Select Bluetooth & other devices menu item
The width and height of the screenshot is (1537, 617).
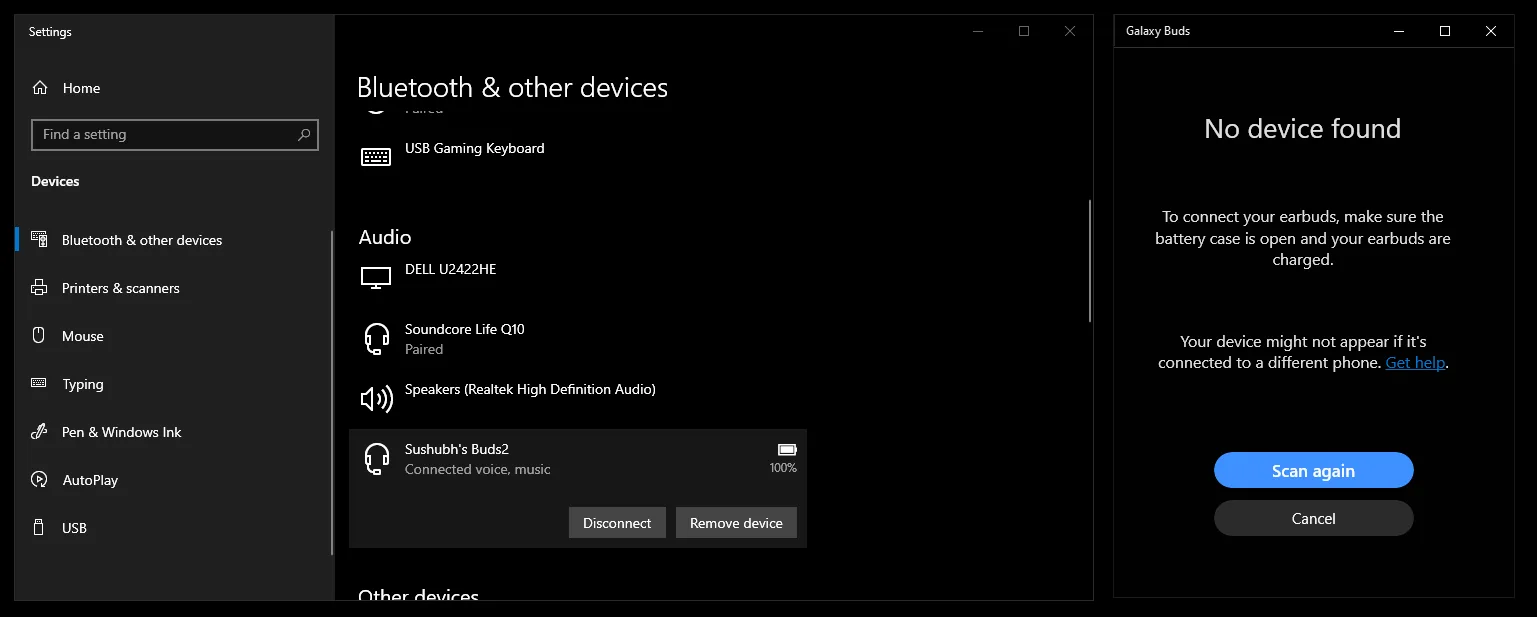pyautogui.click(x=174, y=240)
